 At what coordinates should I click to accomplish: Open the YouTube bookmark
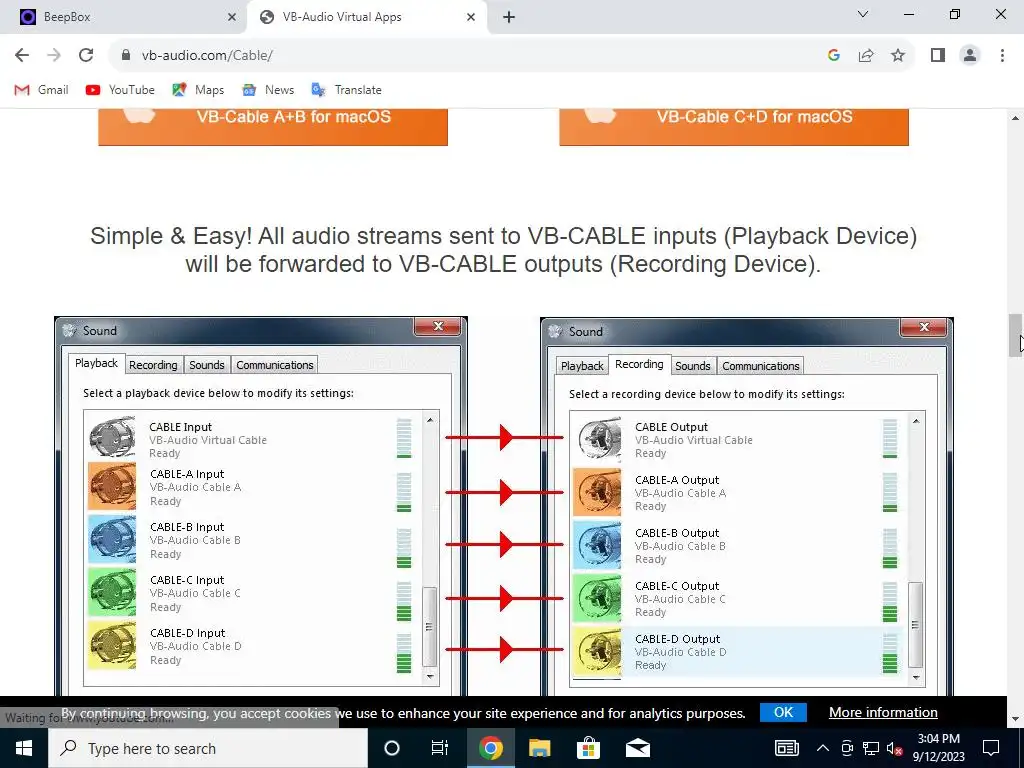coord(120,89)
